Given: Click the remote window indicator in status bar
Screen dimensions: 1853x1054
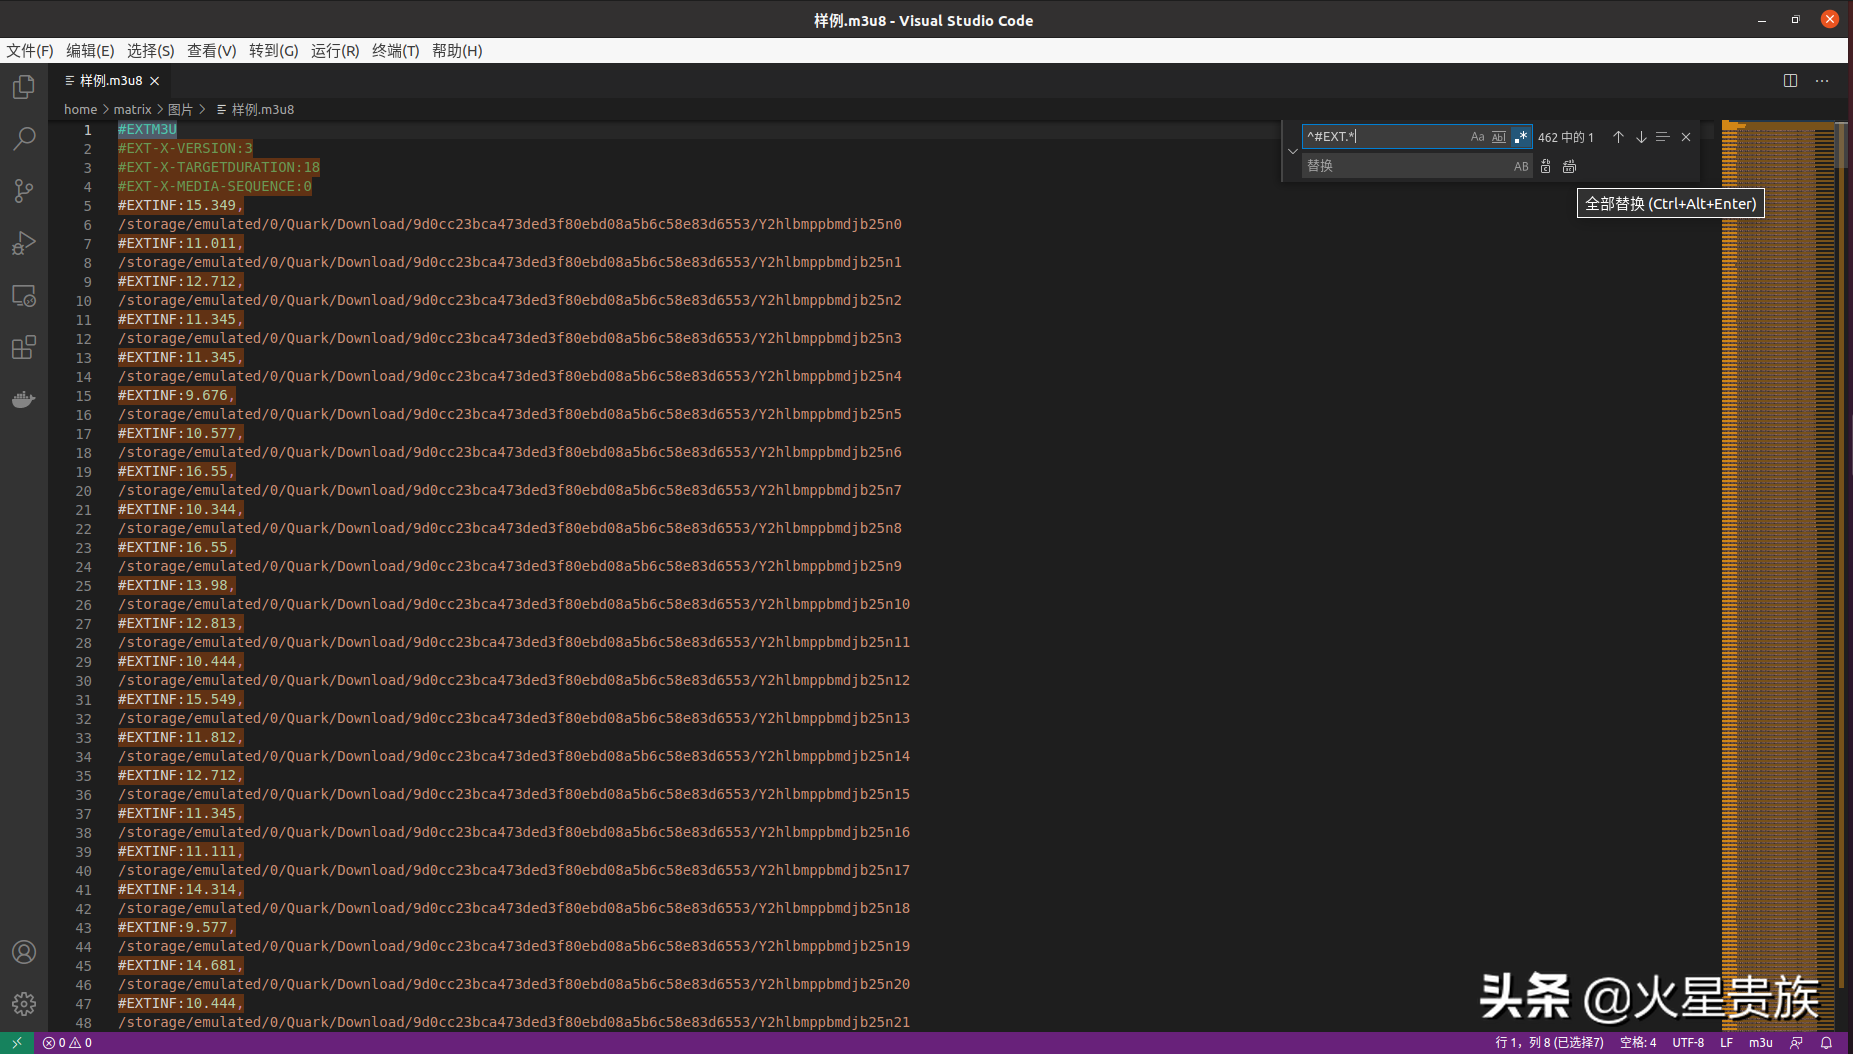Looking at the screenshot, I should [x=17, y=1042].
